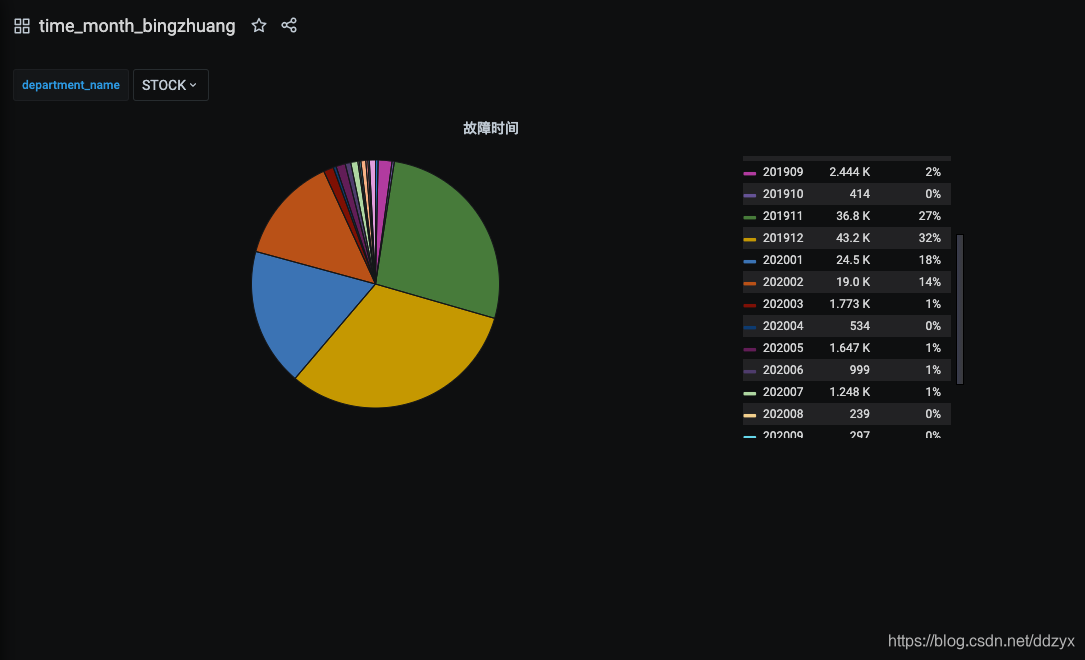Toggle series 201909 in legend
The width and height of the screenshot is (1085, 660).
point(783,172)
